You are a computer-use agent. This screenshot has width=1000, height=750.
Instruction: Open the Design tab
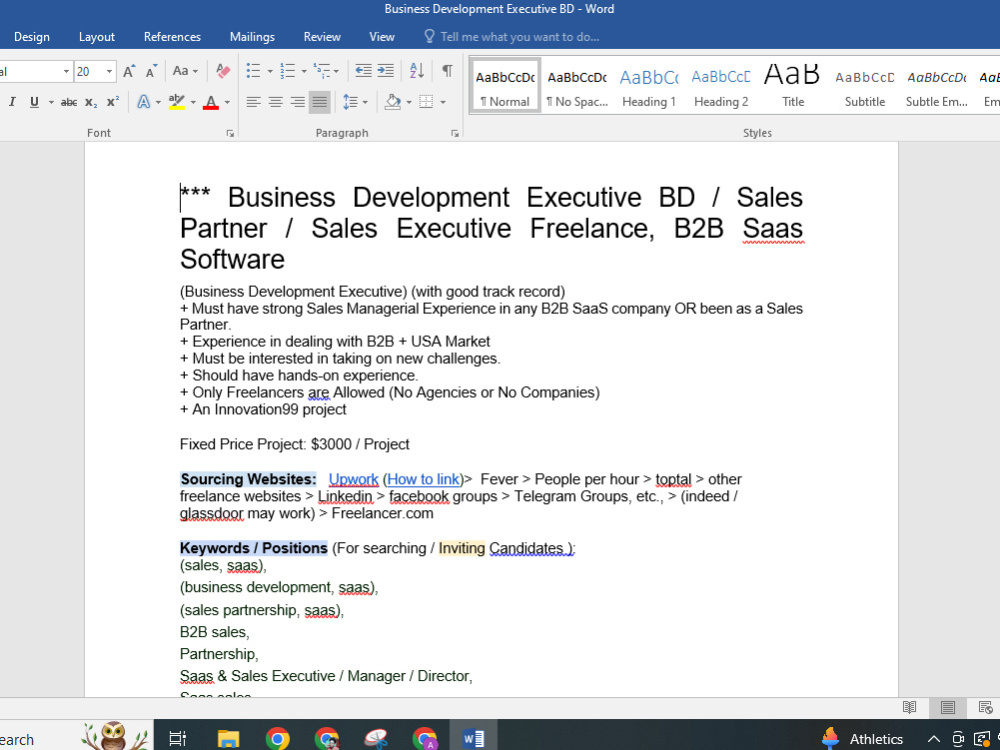pyautogui.click(x=32, y=37)
